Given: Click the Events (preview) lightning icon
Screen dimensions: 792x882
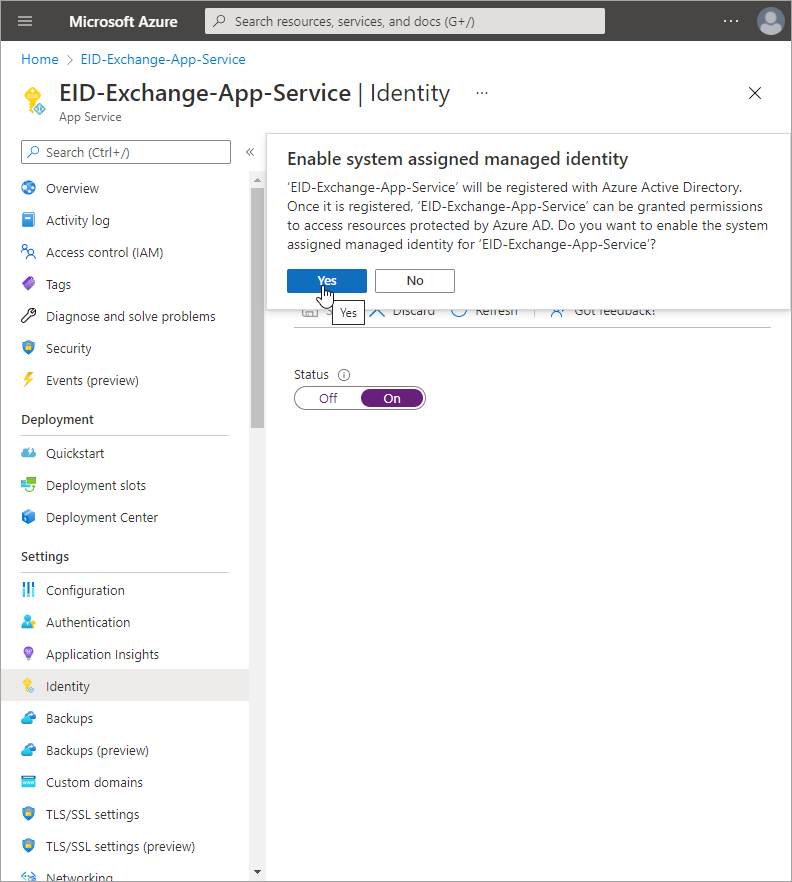Looking at the screenshot, I should coord(28,380).
